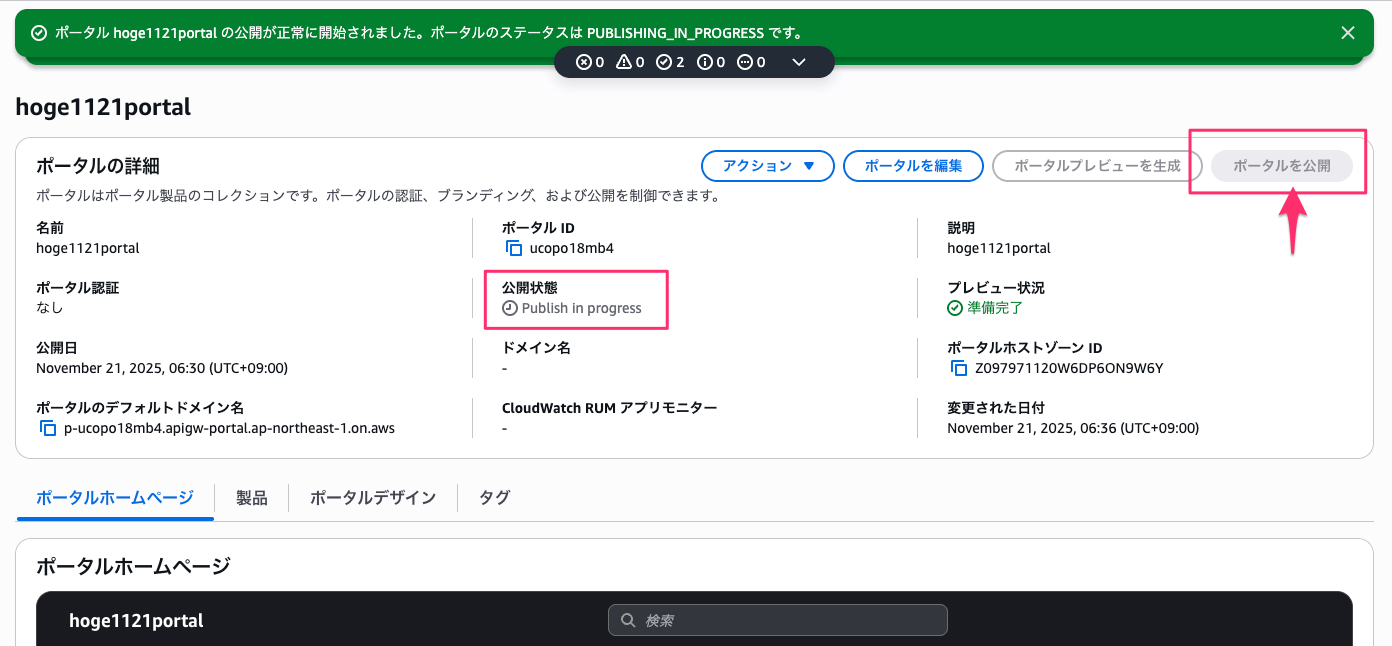Viewport: 1392px width, 646px height.
Task: Select the タグ tab
Action: 494,498
